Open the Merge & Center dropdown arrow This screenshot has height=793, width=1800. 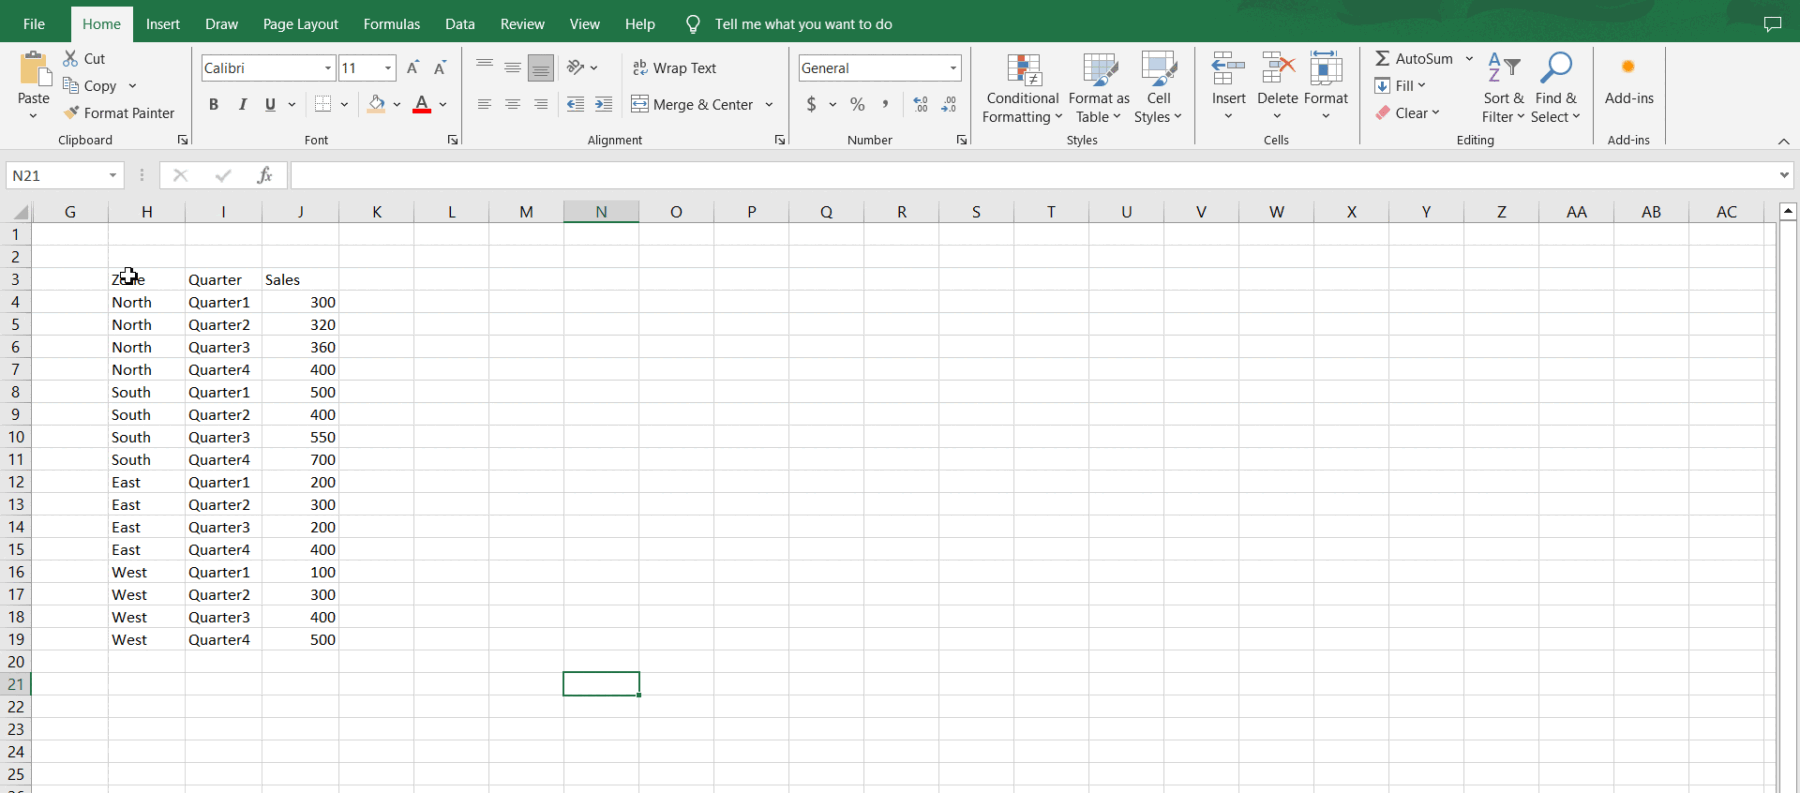(x=769, y=104)
